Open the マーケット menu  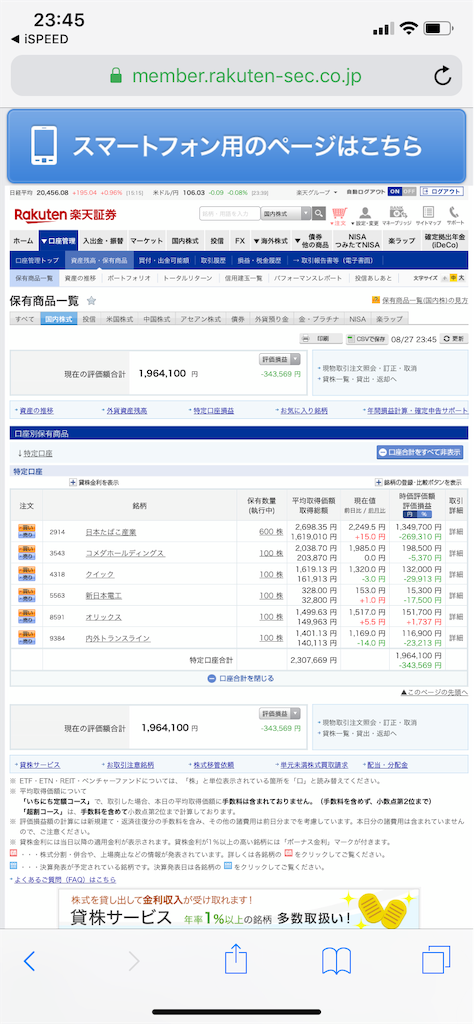[x=146, y=240]
